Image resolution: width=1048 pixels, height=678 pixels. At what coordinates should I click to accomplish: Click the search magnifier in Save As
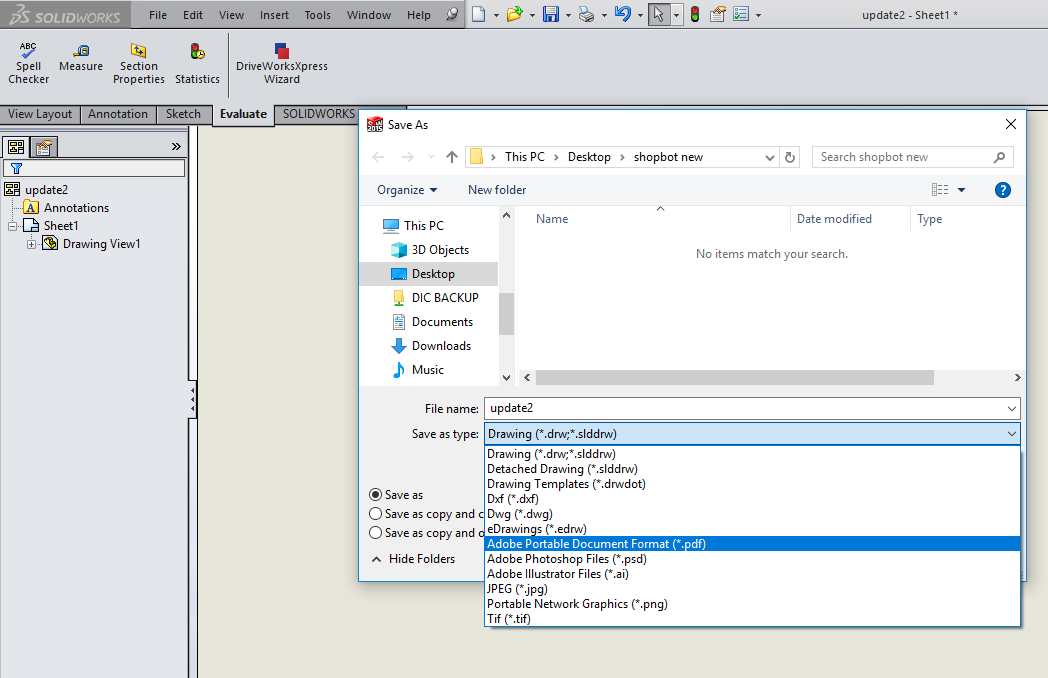tap(999, 157)
